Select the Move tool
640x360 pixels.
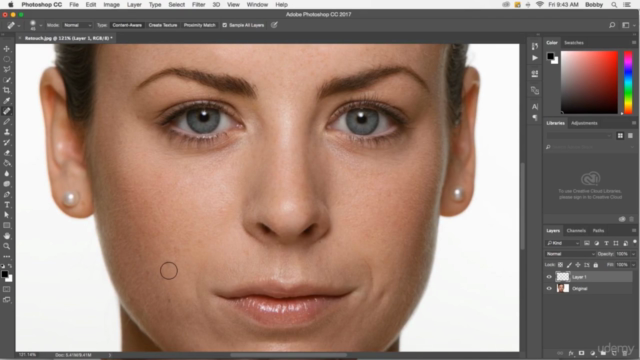pos(7,49)
